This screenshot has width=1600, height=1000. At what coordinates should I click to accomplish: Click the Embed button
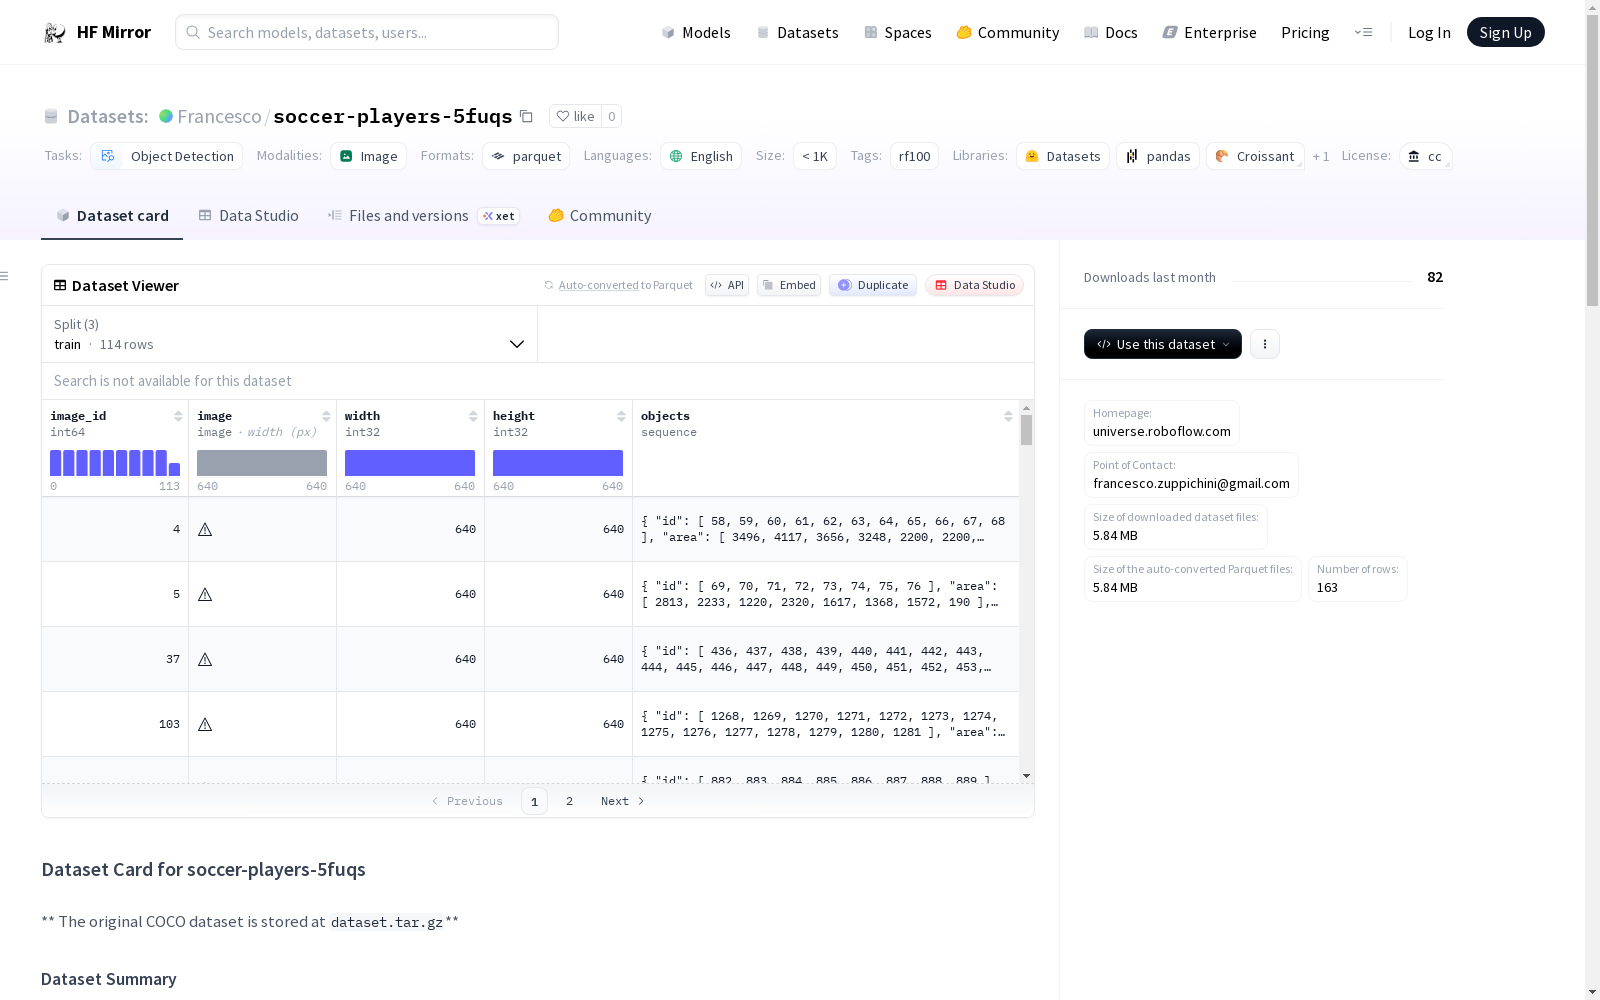789,285
